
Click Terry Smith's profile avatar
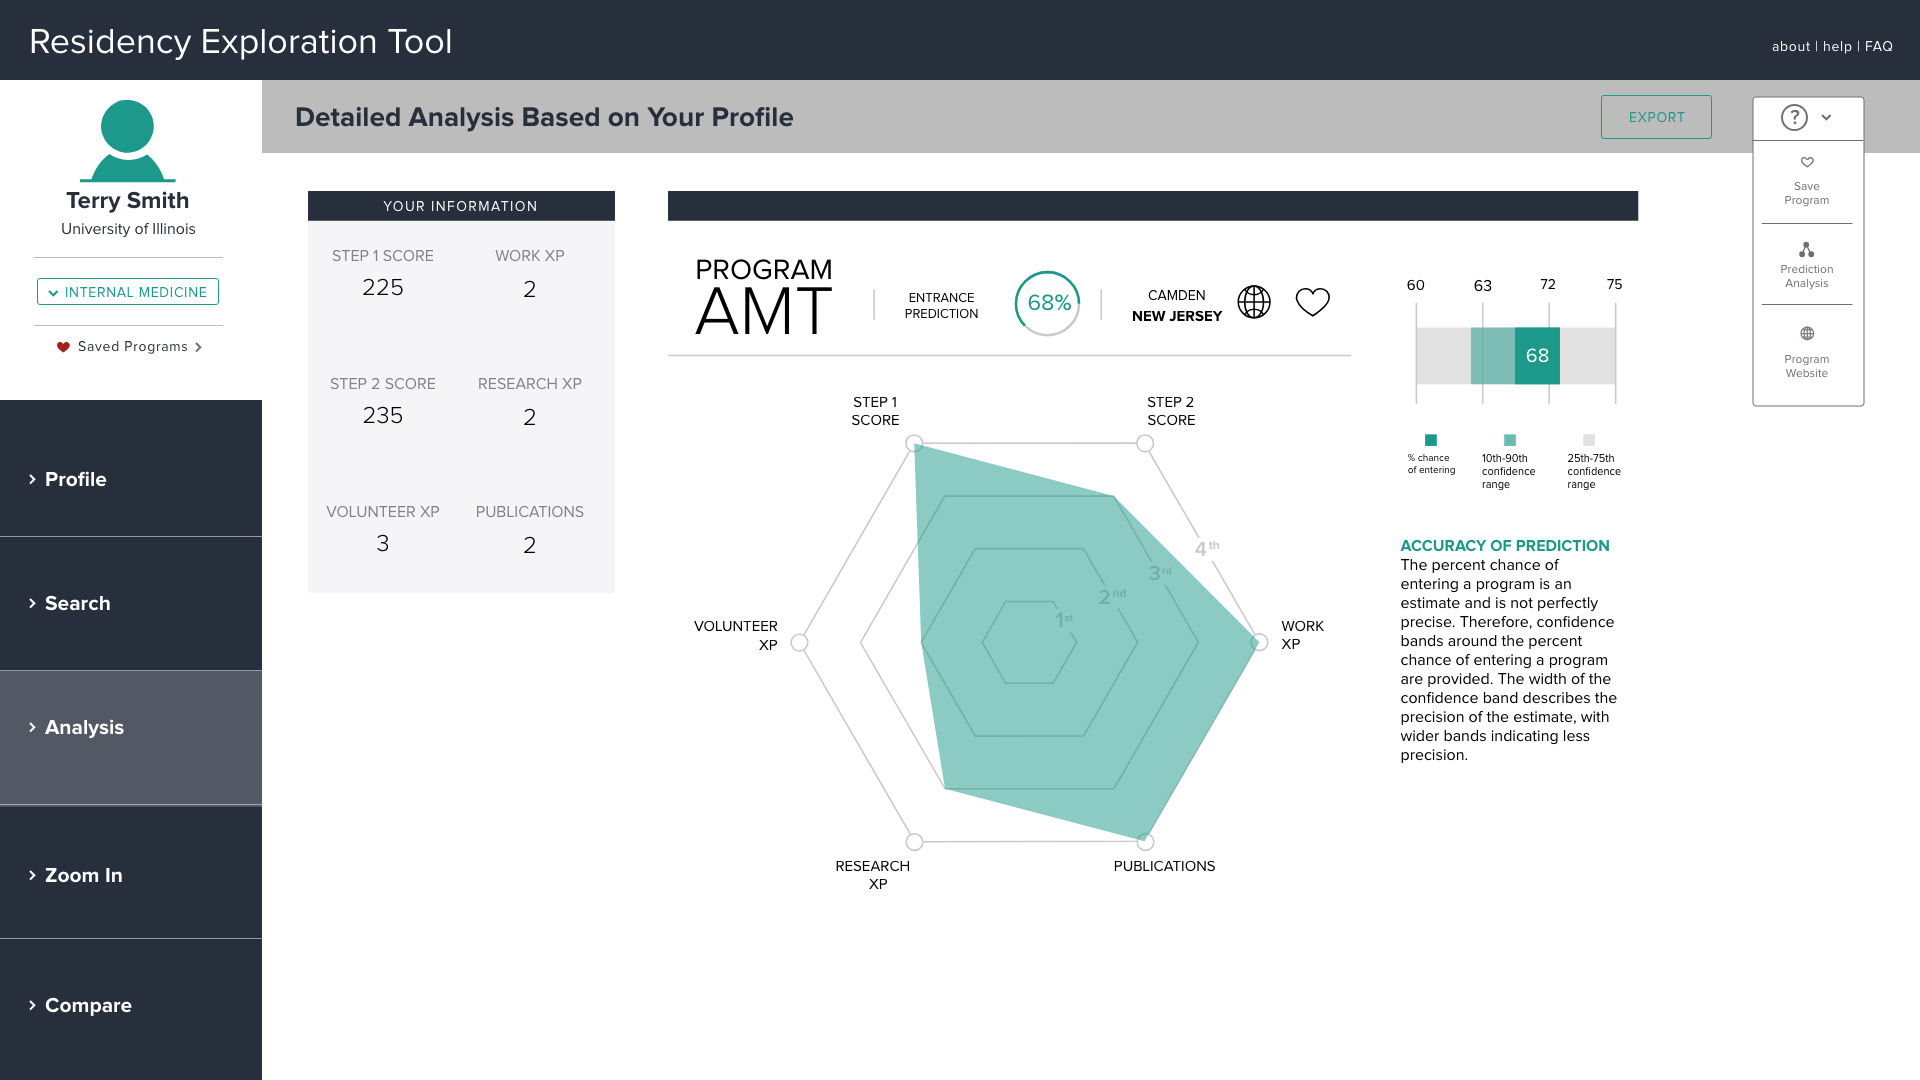[x=127, y=141]
